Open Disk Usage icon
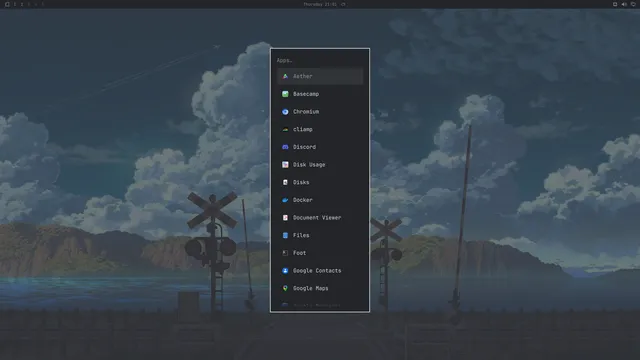640x360 pixels. click(x=285, y=164)
